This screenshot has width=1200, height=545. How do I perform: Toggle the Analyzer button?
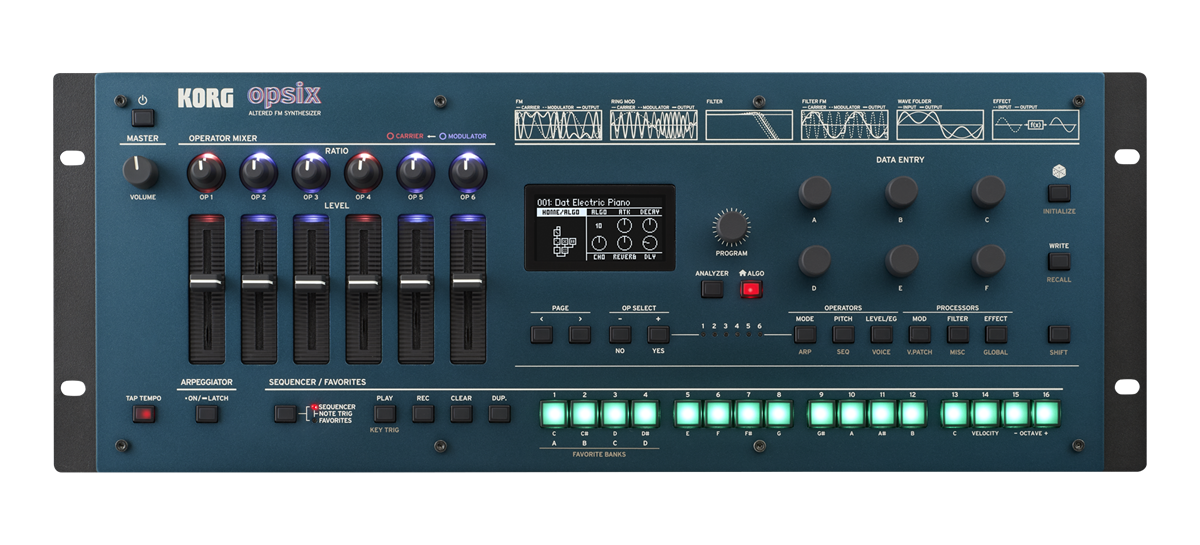coord(712,289)
